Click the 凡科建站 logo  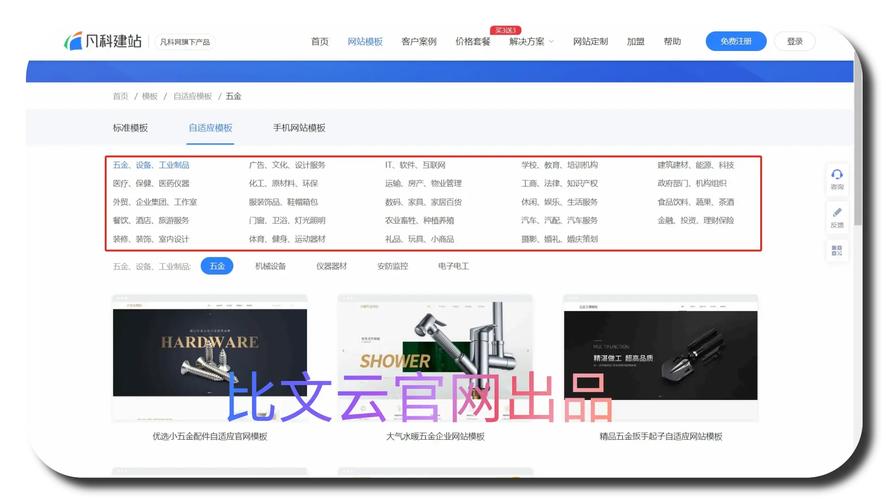[x=103, y=41]
